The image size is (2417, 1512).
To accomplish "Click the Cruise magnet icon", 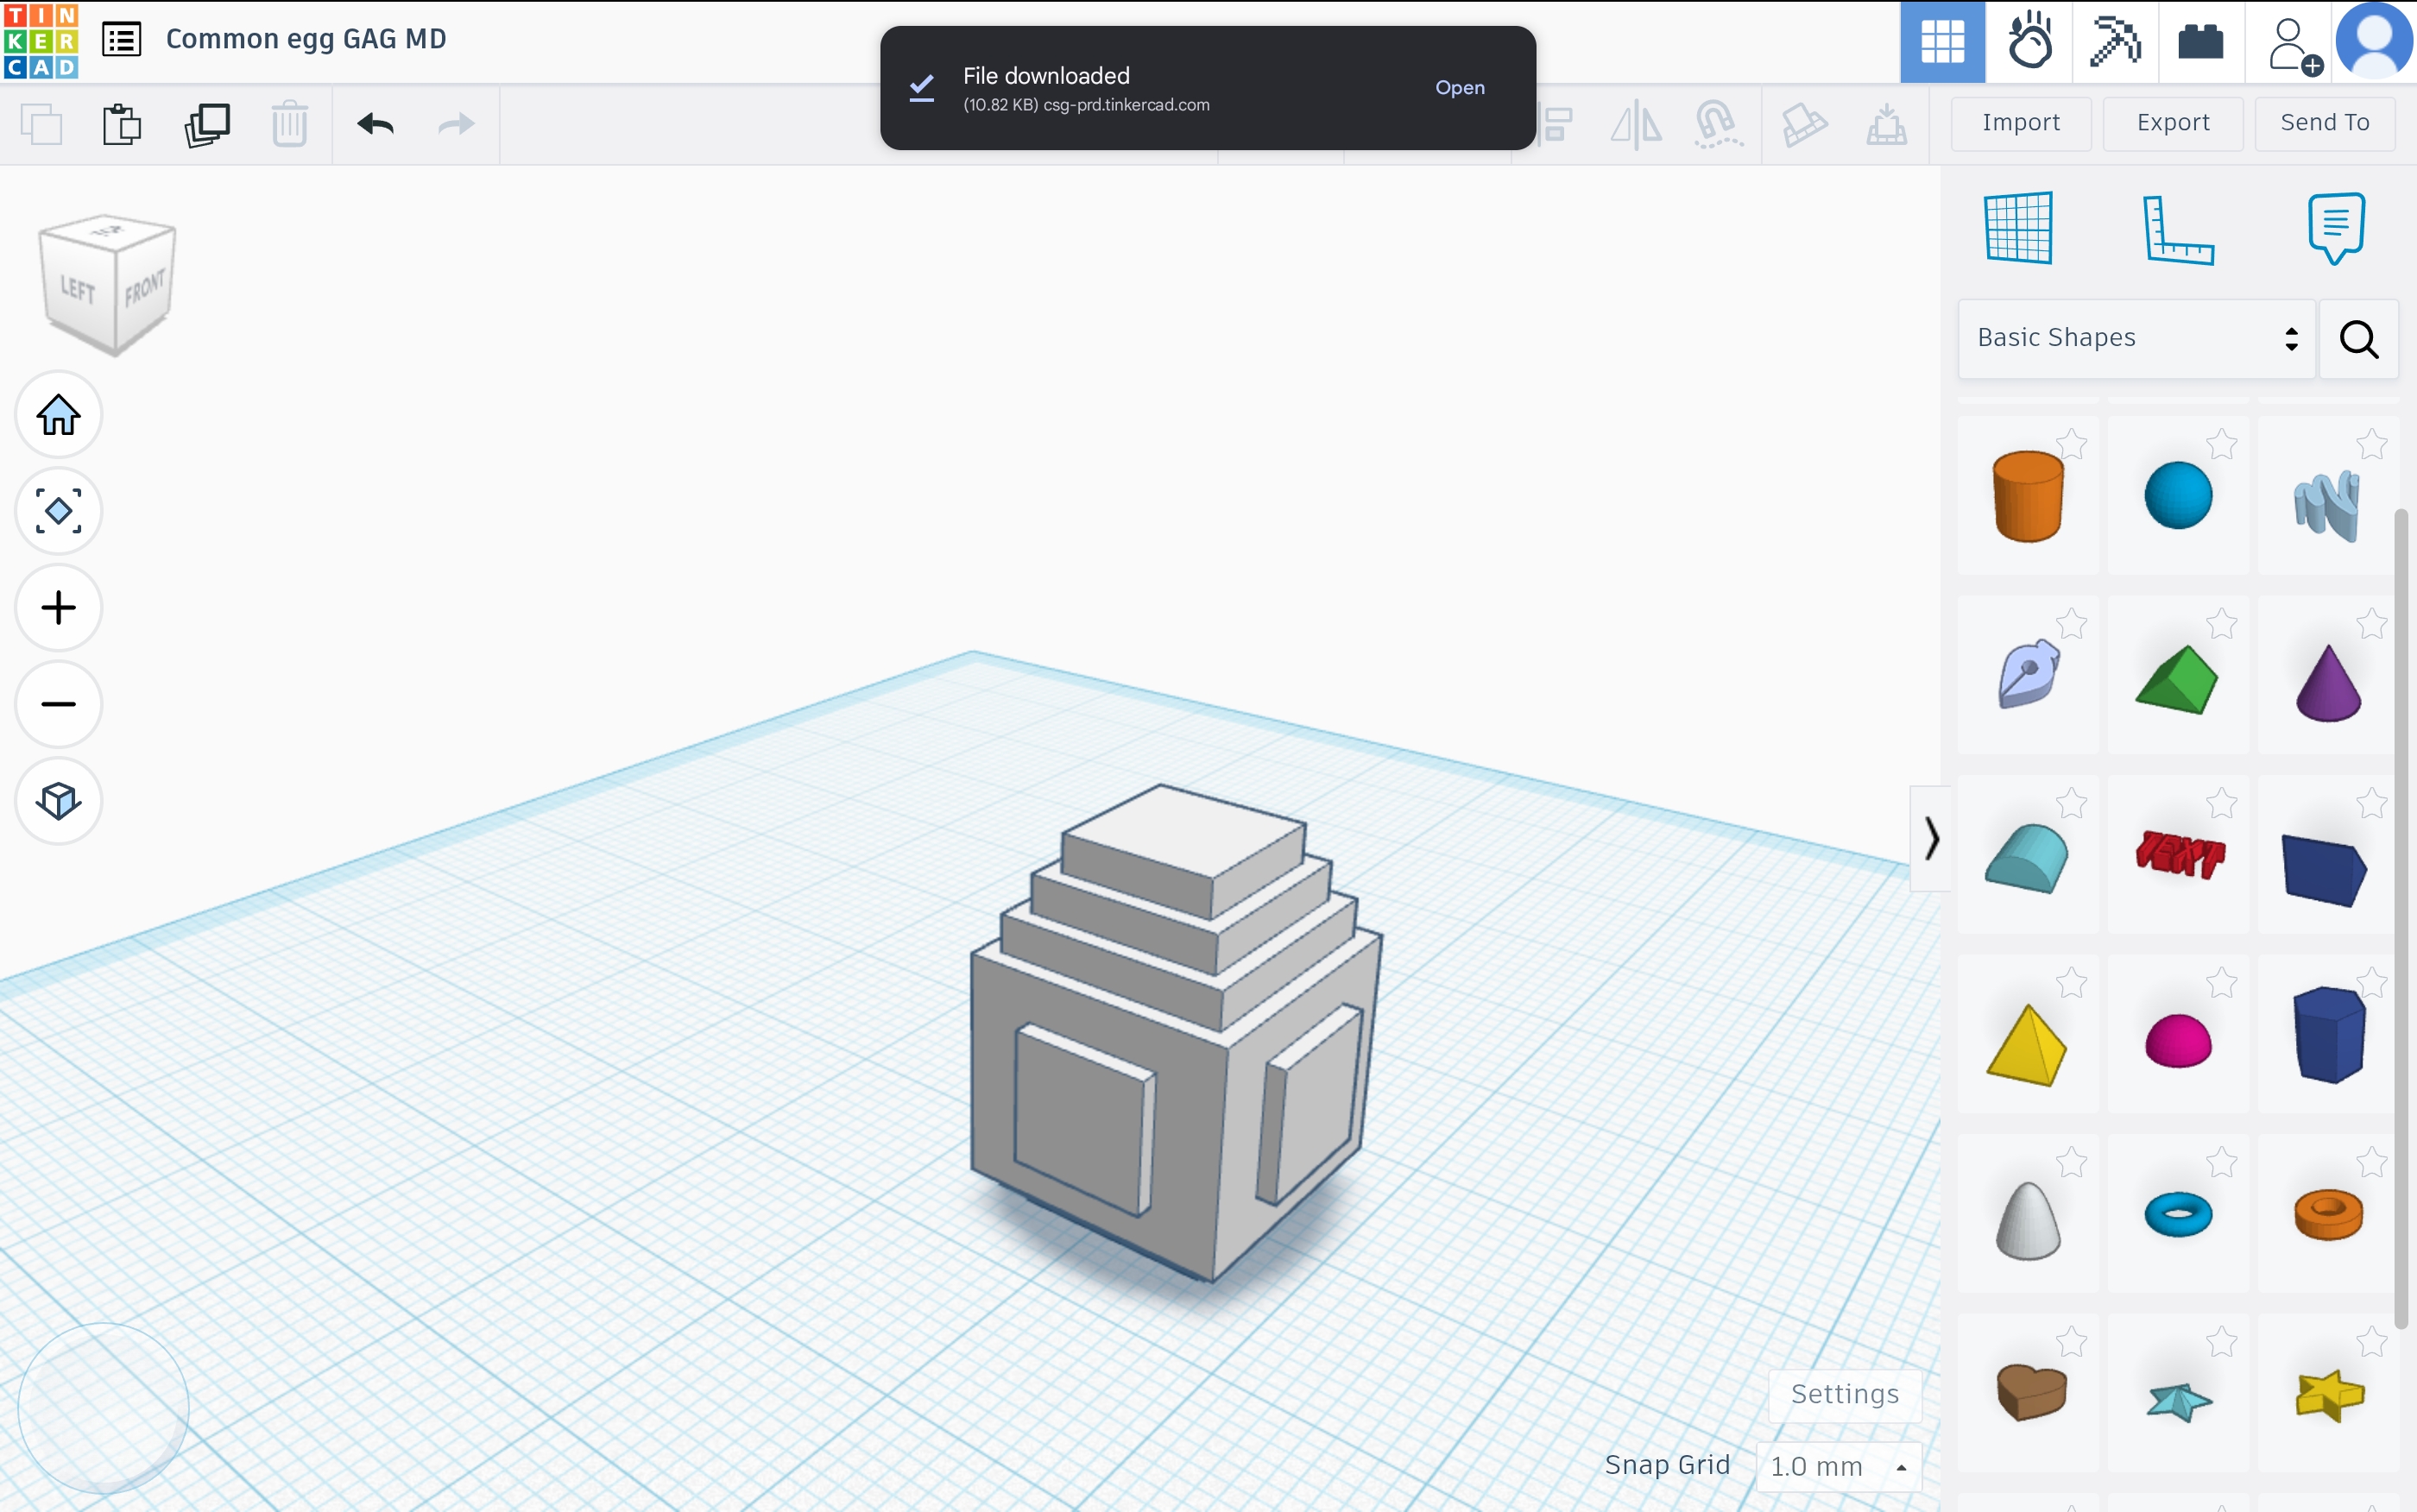I will click(x=1717, y=125).
